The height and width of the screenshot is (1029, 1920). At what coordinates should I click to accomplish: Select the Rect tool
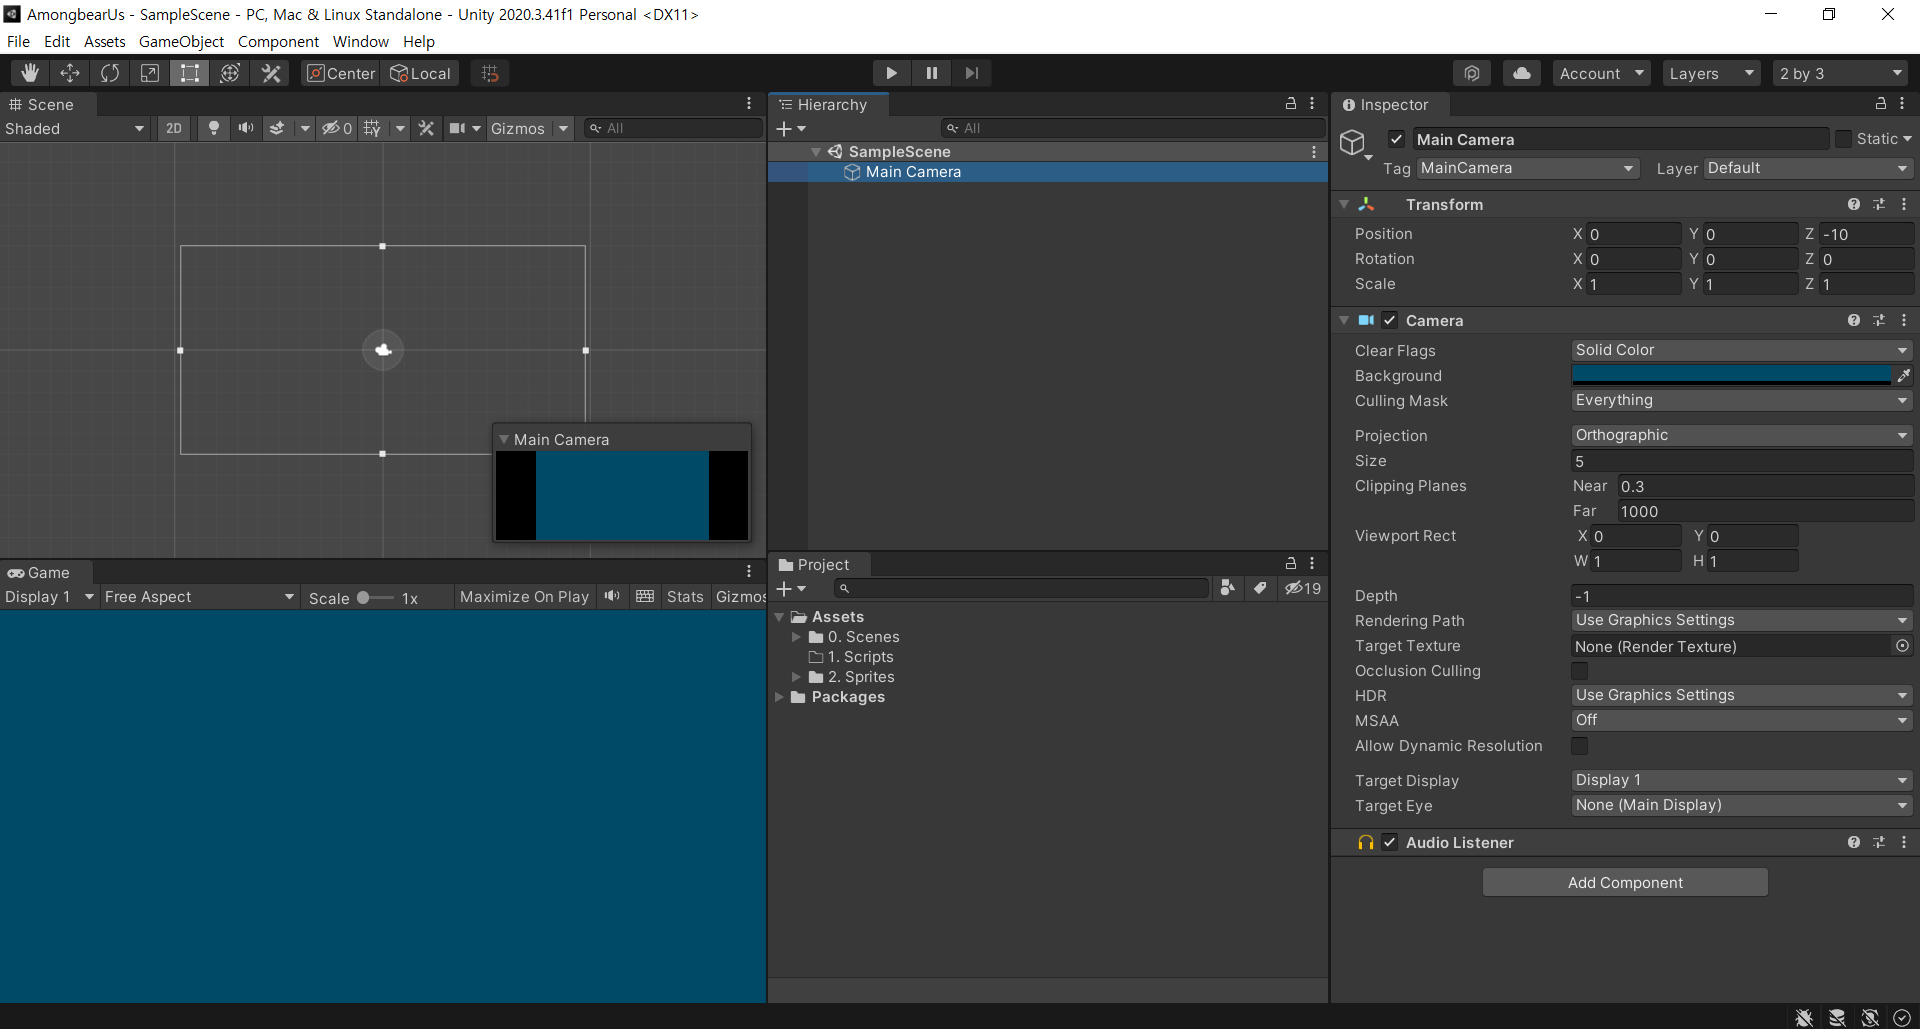coord(190,73)
